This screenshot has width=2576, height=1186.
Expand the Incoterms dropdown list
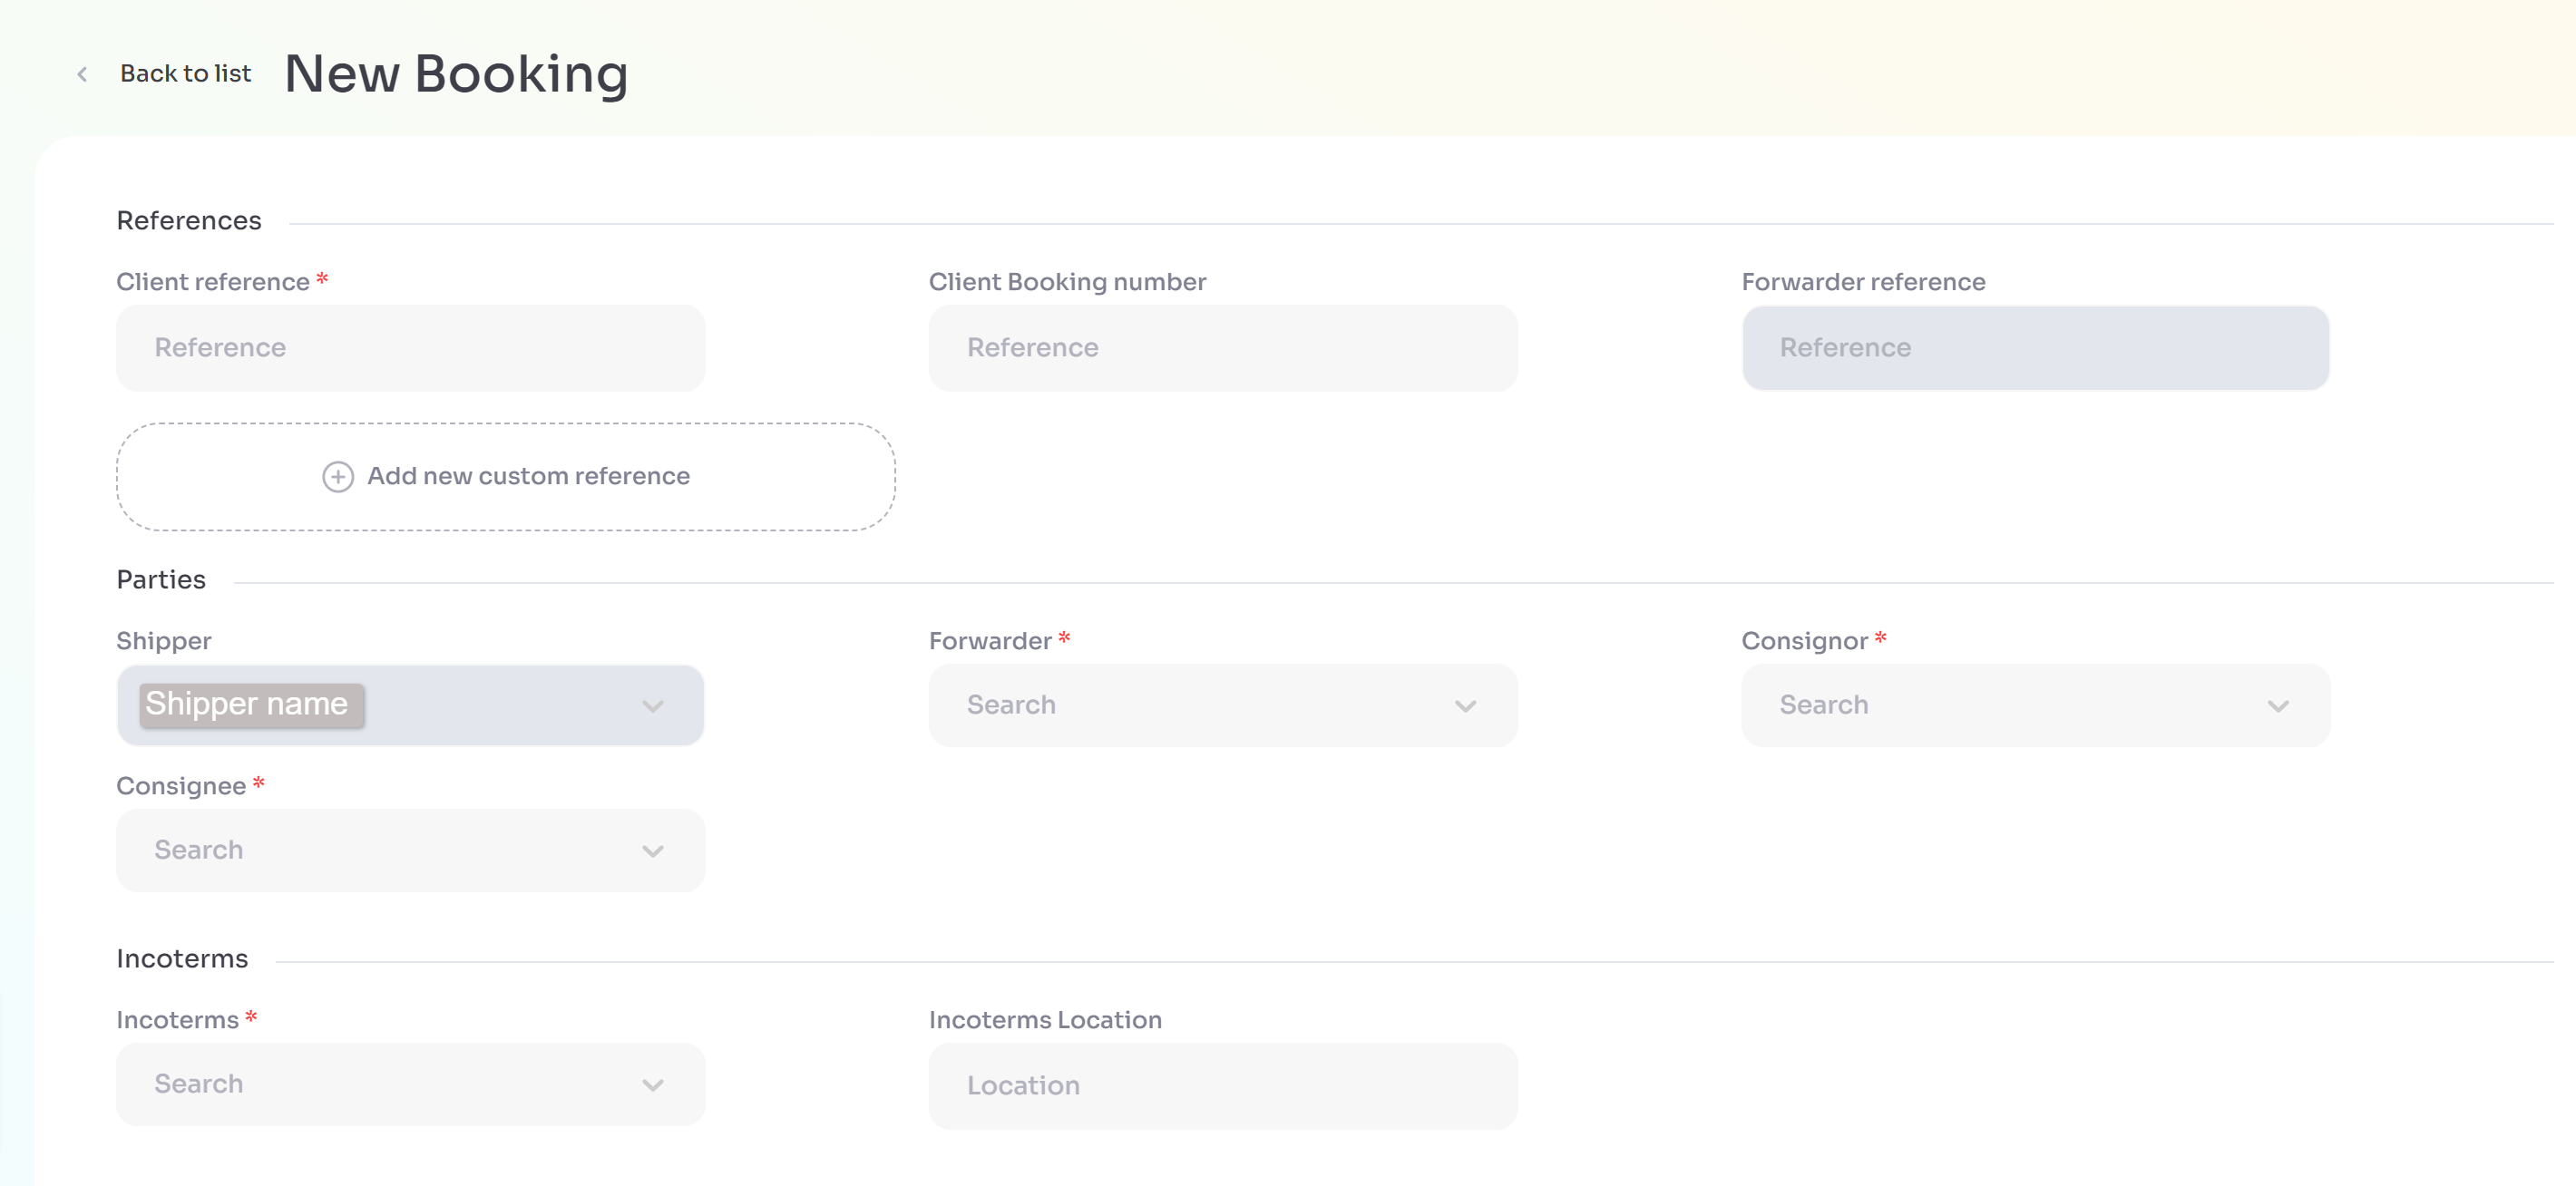(410, 1085)
